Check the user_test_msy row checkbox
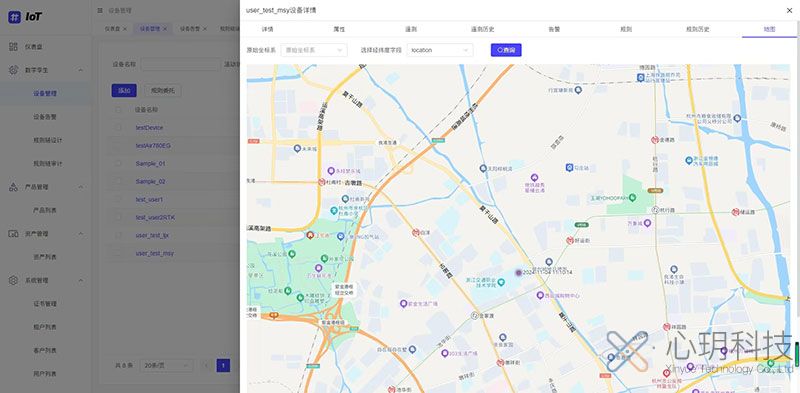Image resolution: width=800 pixels, height=393 pixels. (x=118, y=253)
